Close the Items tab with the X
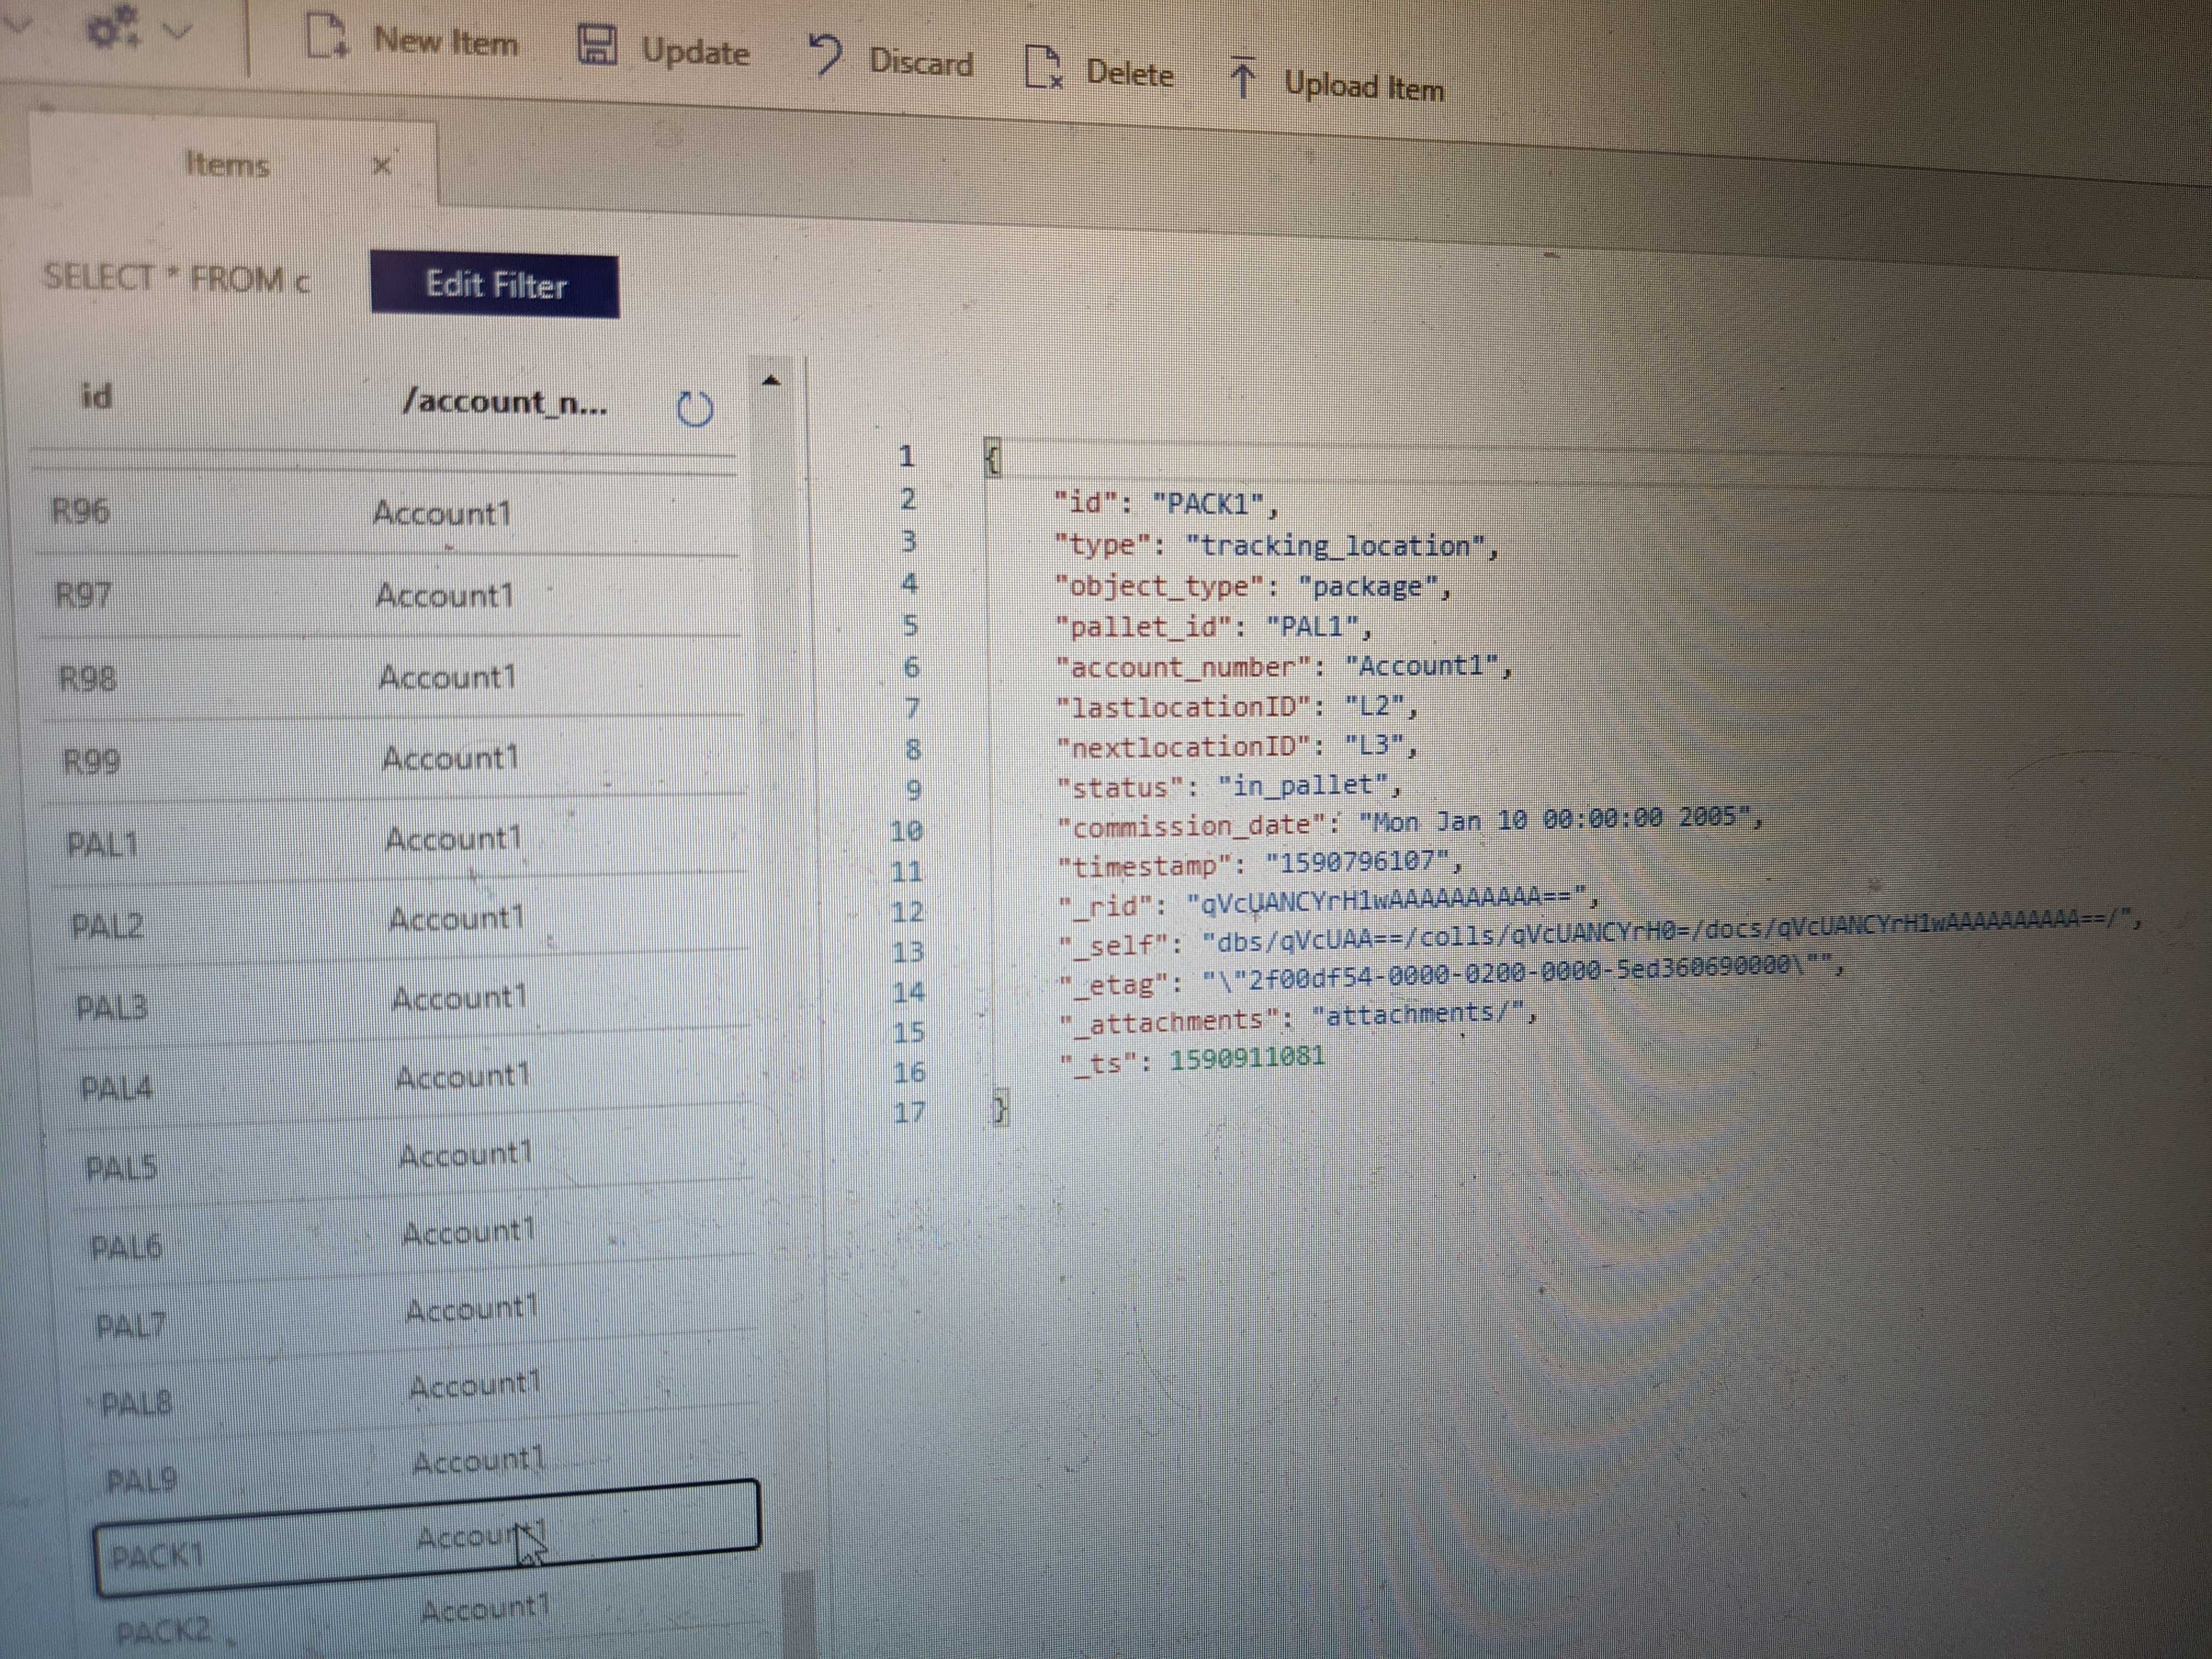Viewport: 2212px width, 1659px height. pos(381,165)
